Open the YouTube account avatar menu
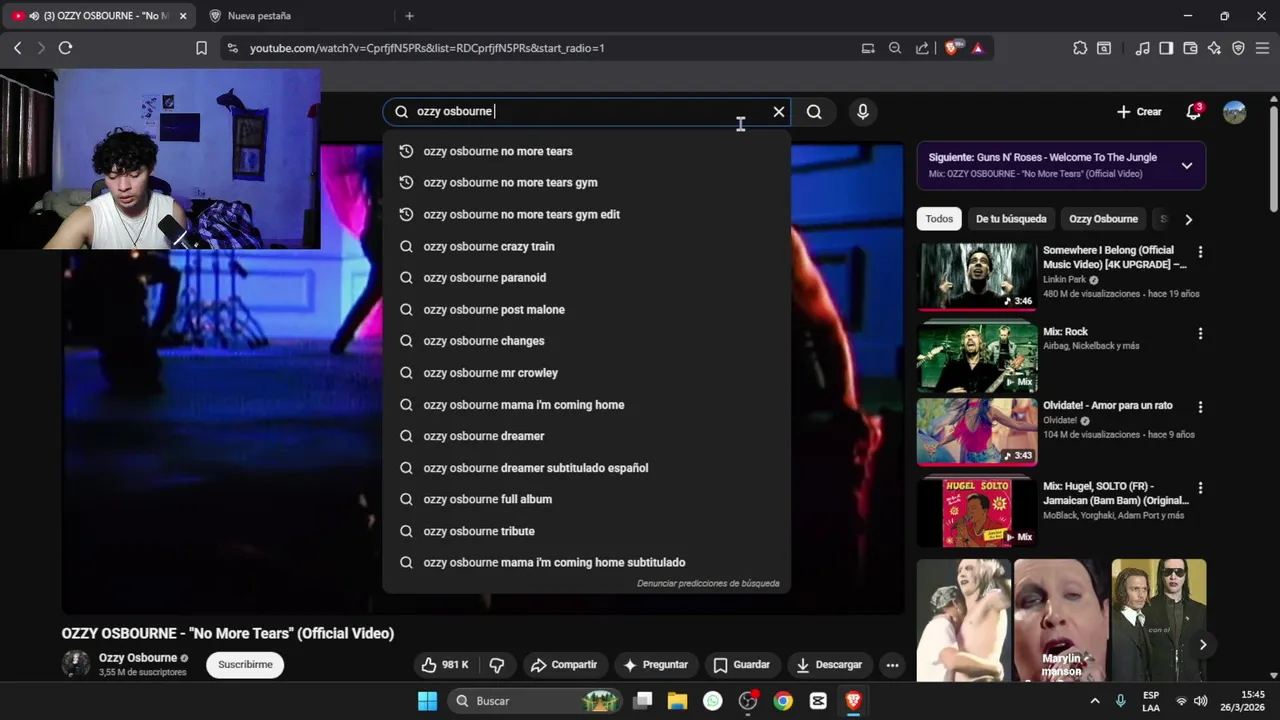1280x720 pixels. 1235,112
